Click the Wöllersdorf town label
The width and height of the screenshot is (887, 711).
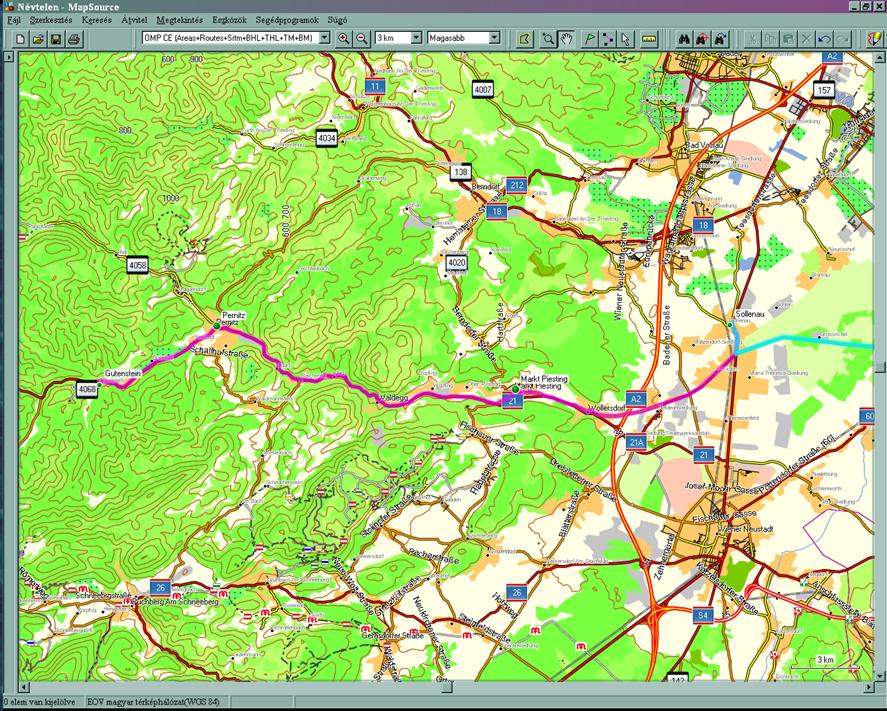tap(606, 408)
